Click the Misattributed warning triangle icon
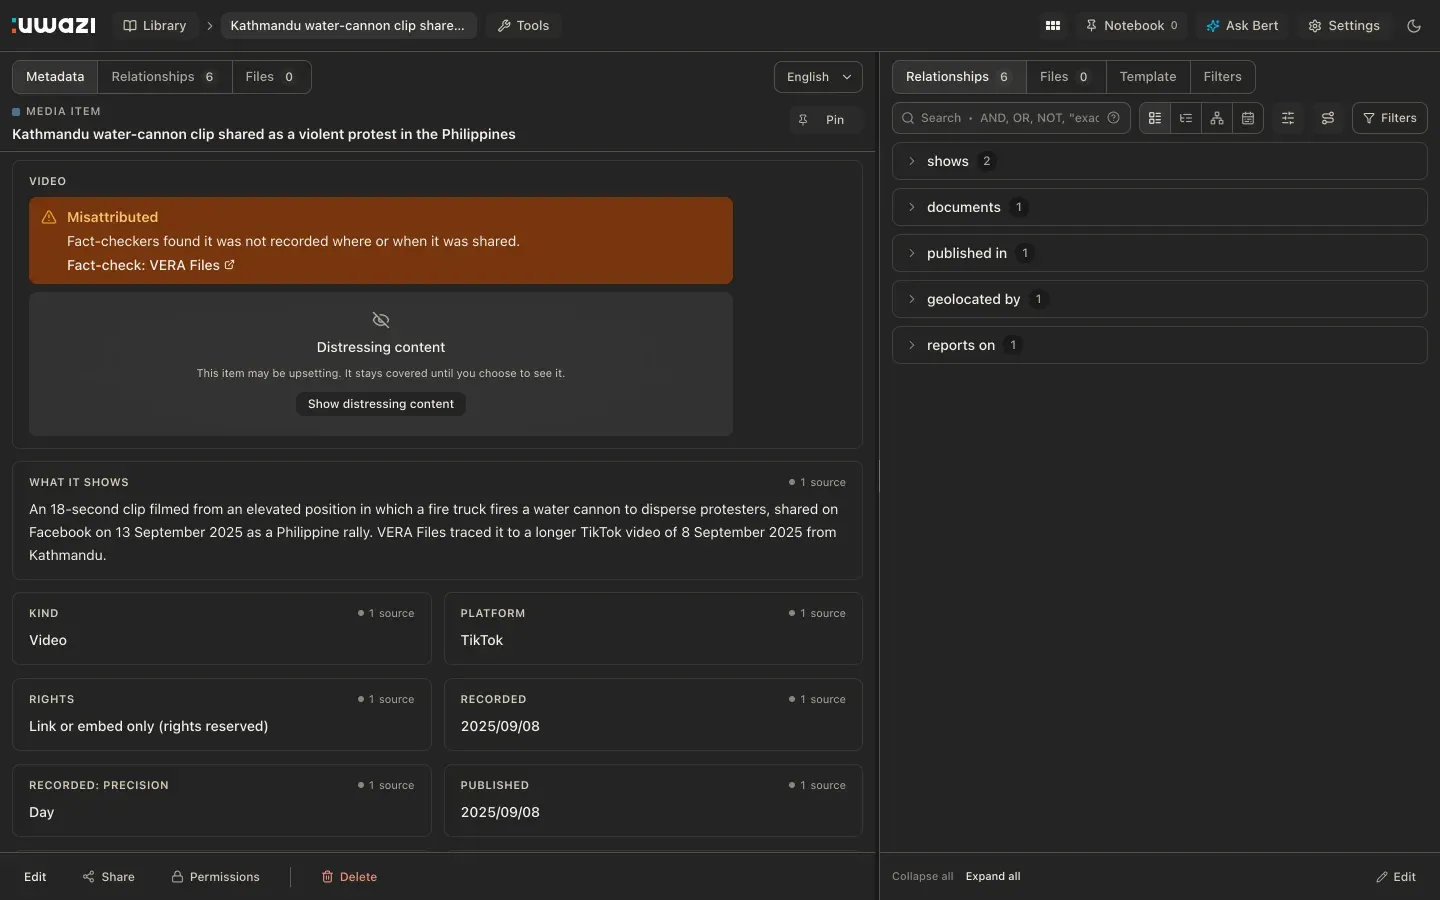 coord(49,217)
